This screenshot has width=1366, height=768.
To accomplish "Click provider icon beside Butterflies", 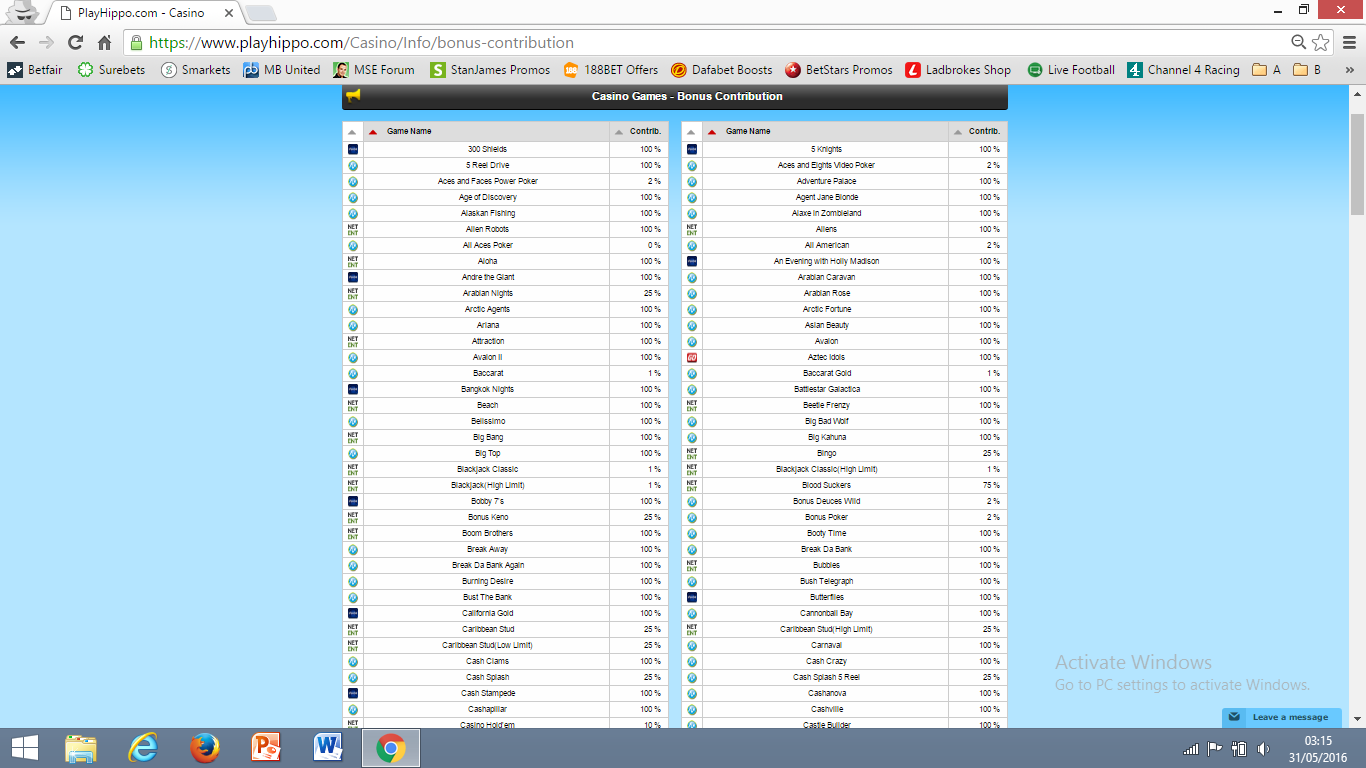I will click(x=691, y=597).
